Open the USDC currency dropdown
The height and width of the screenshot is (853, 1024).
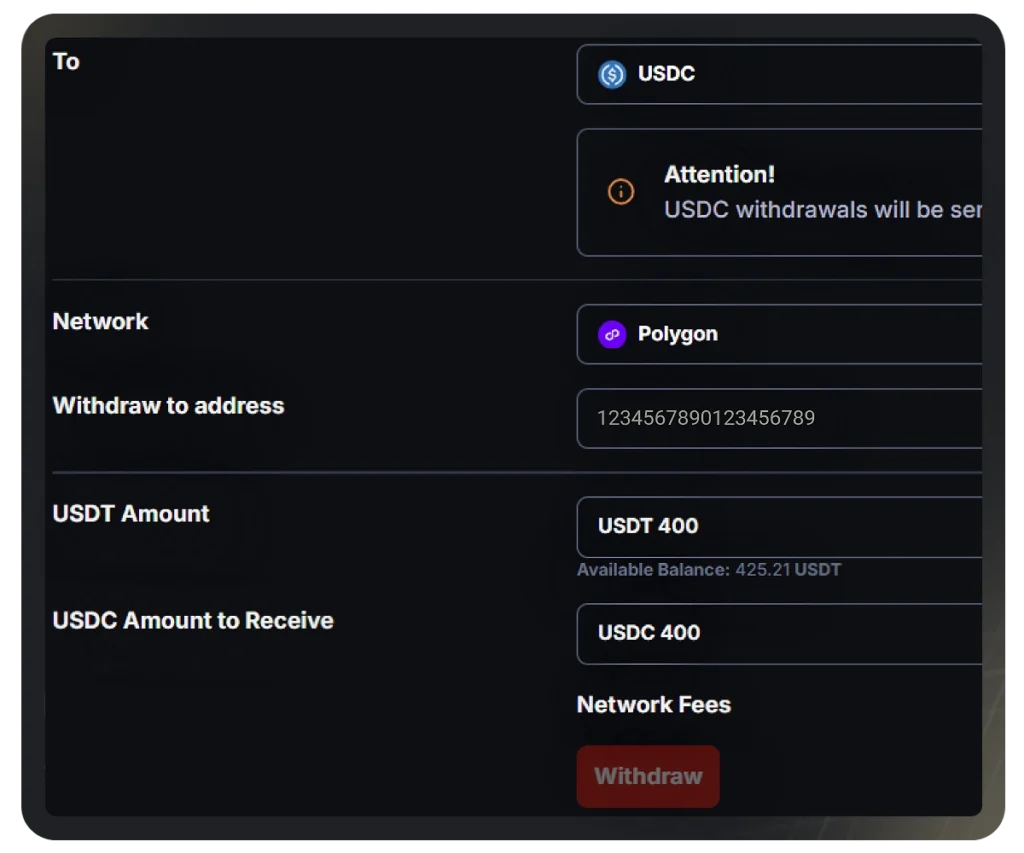(779, 74)
